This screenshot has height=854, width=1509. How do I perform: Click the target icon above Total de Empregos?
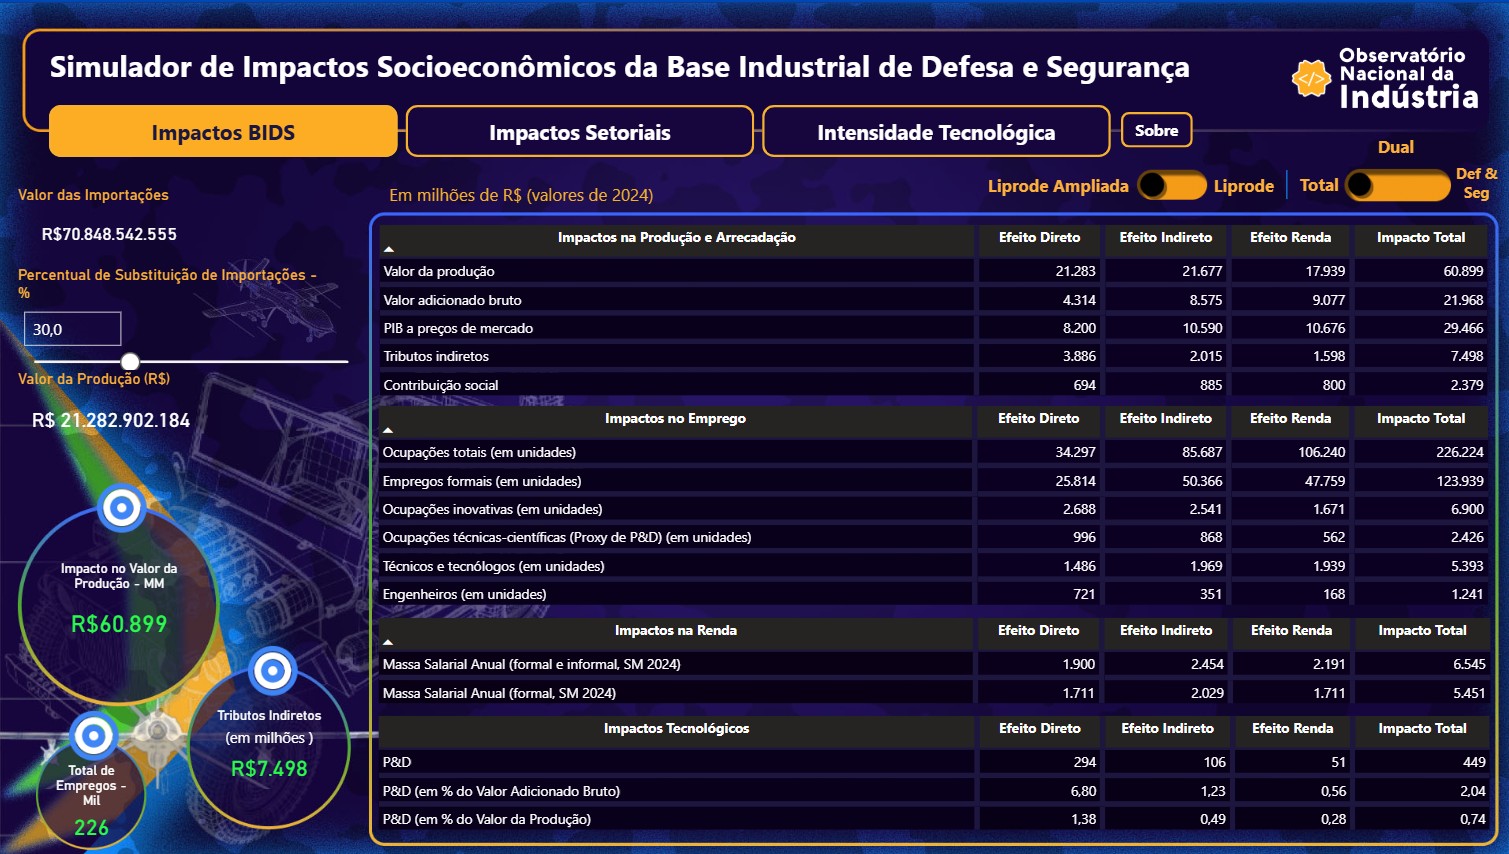coord(94,737)
